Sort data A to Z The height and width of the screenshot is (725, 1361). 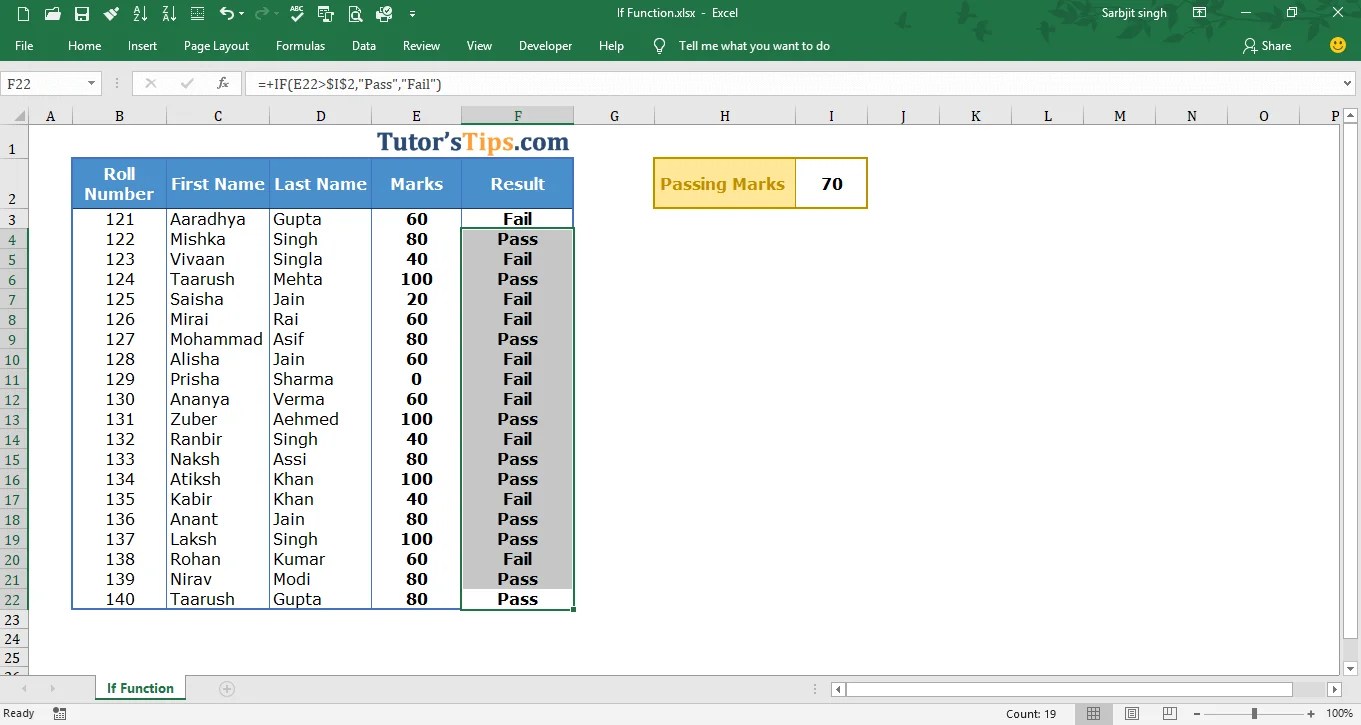click(141, 13)
